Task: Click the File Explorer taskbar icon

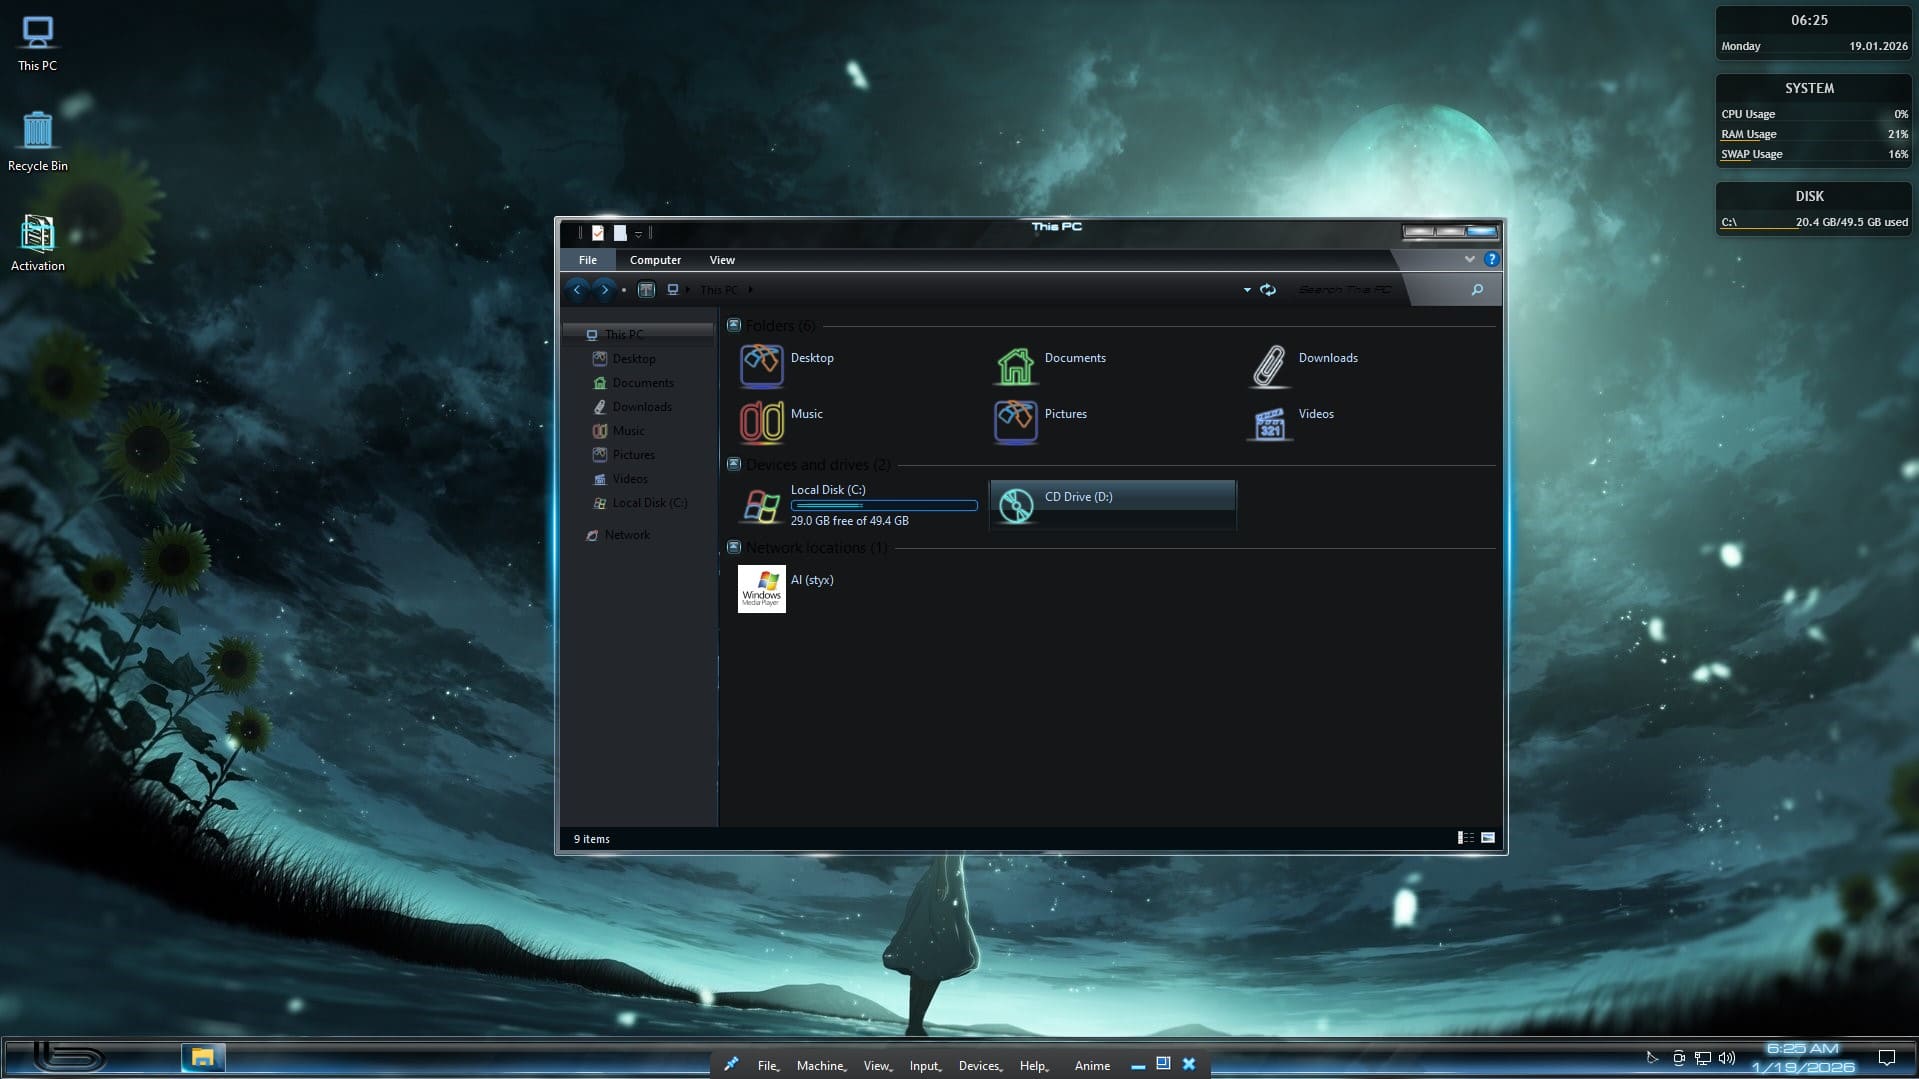Action: click(x=203, y=1058)
